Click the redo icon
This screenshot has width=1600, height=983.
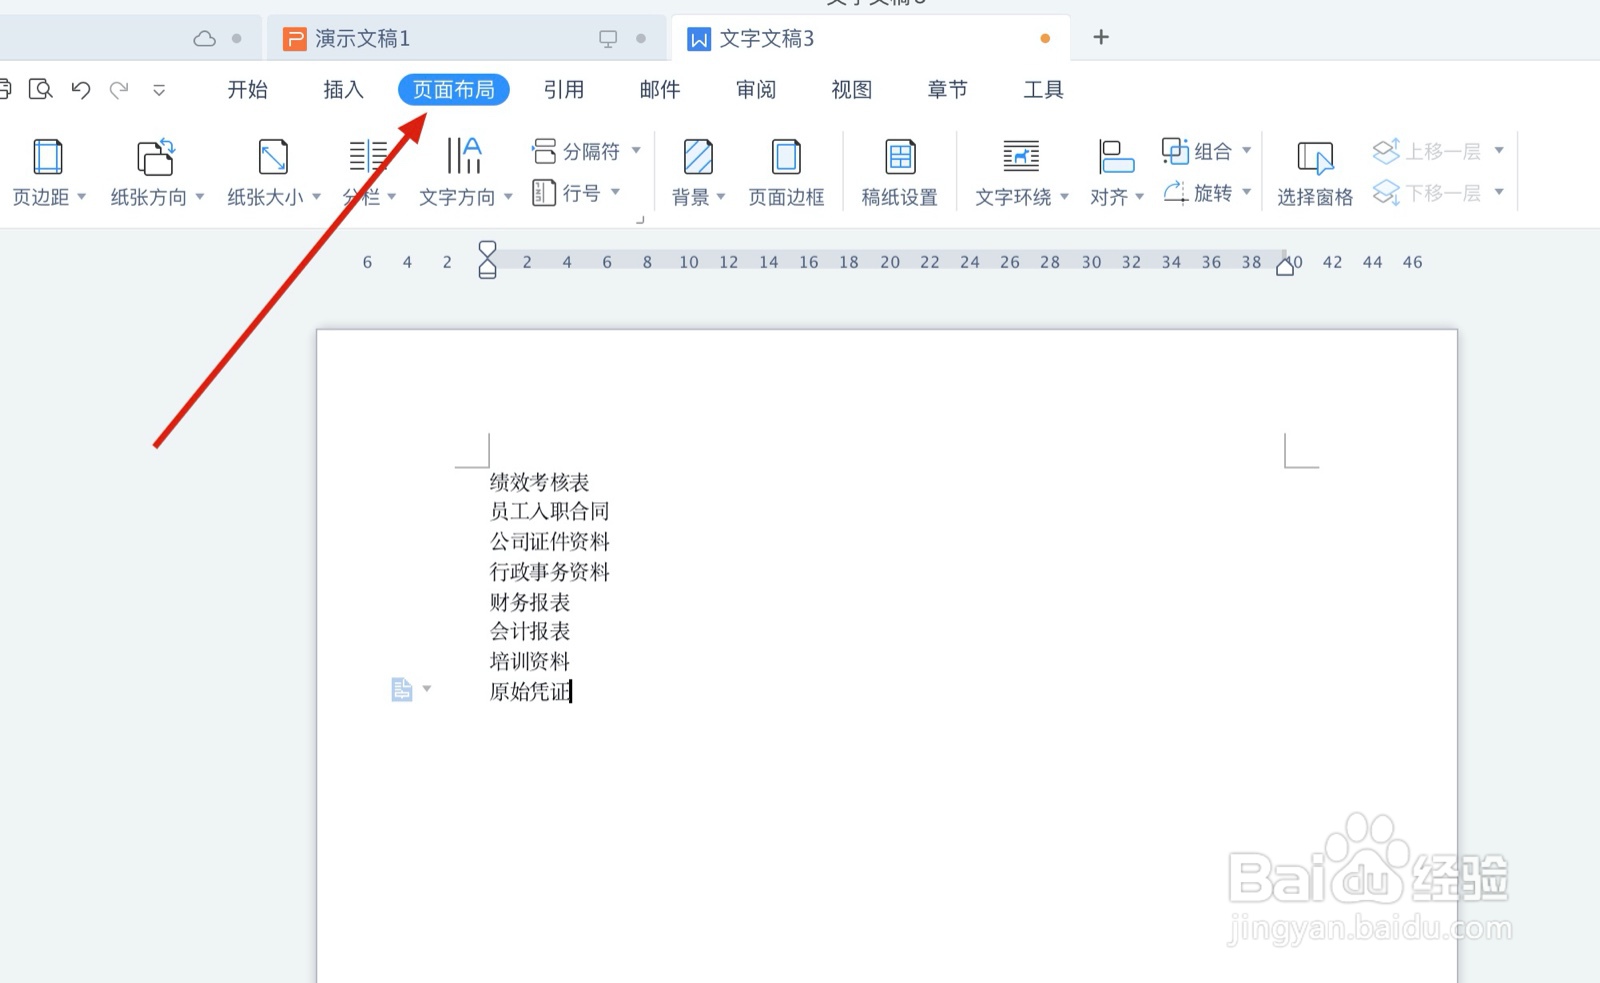click(x=119, y=90)
